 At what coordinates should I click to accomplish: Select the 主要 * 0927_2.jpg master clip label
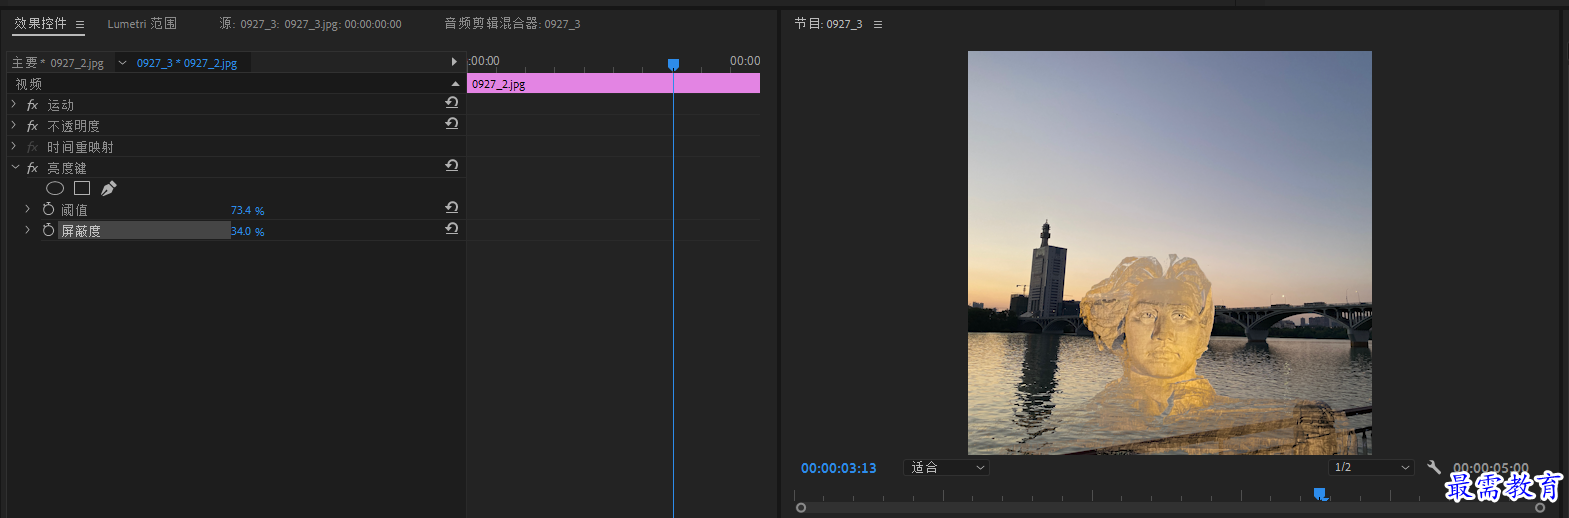(58, 63)
